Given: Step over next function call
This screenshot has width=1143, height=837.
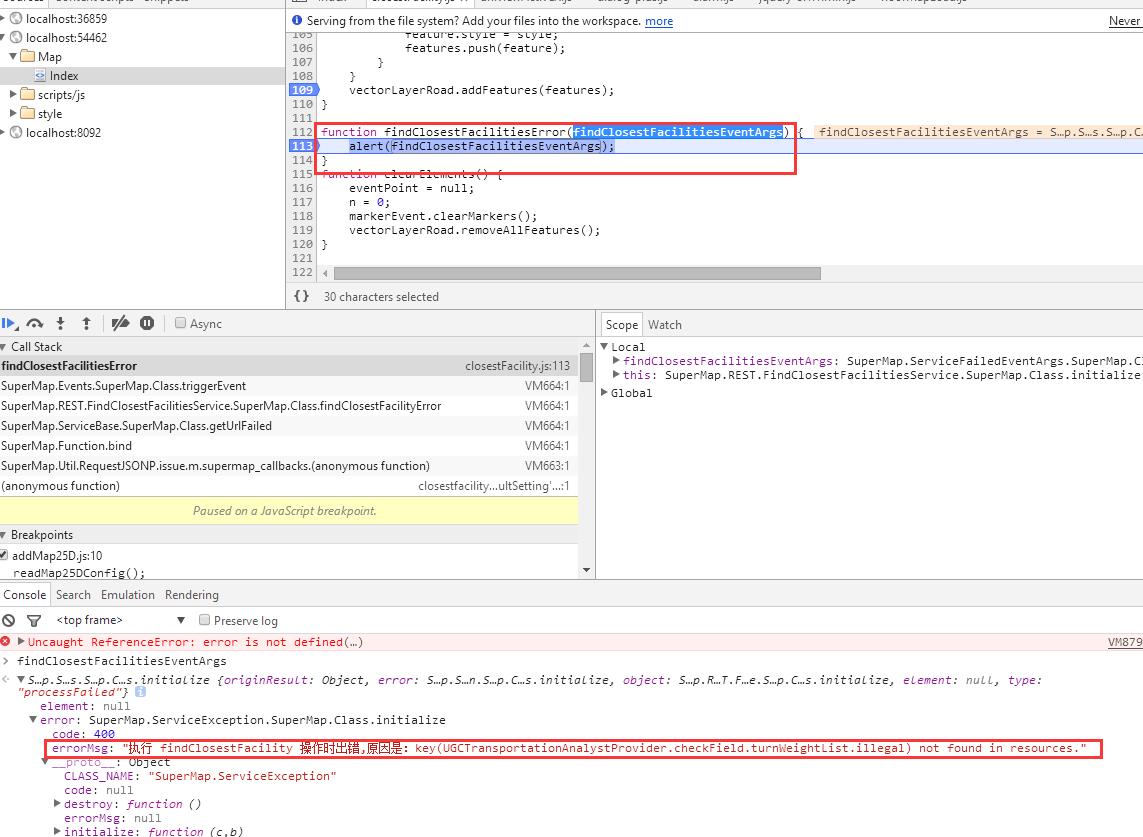Looking at the screenshot, I should (34, 324).
